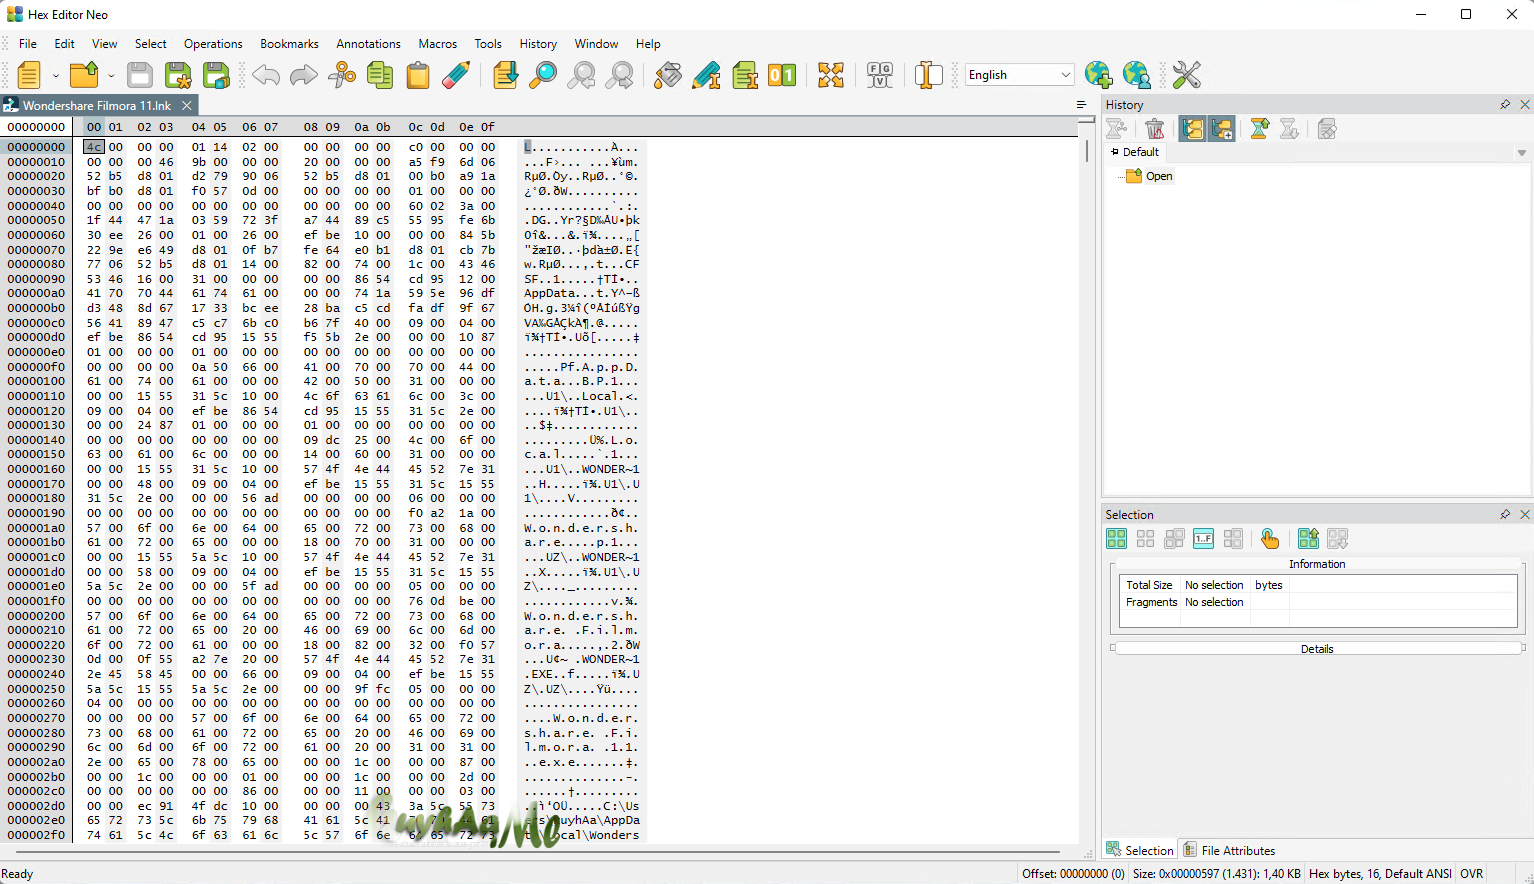Viewport: 1534px width, 884px height.
Task: Click the grey Save floppy icon
Action: tap(140, 75)
